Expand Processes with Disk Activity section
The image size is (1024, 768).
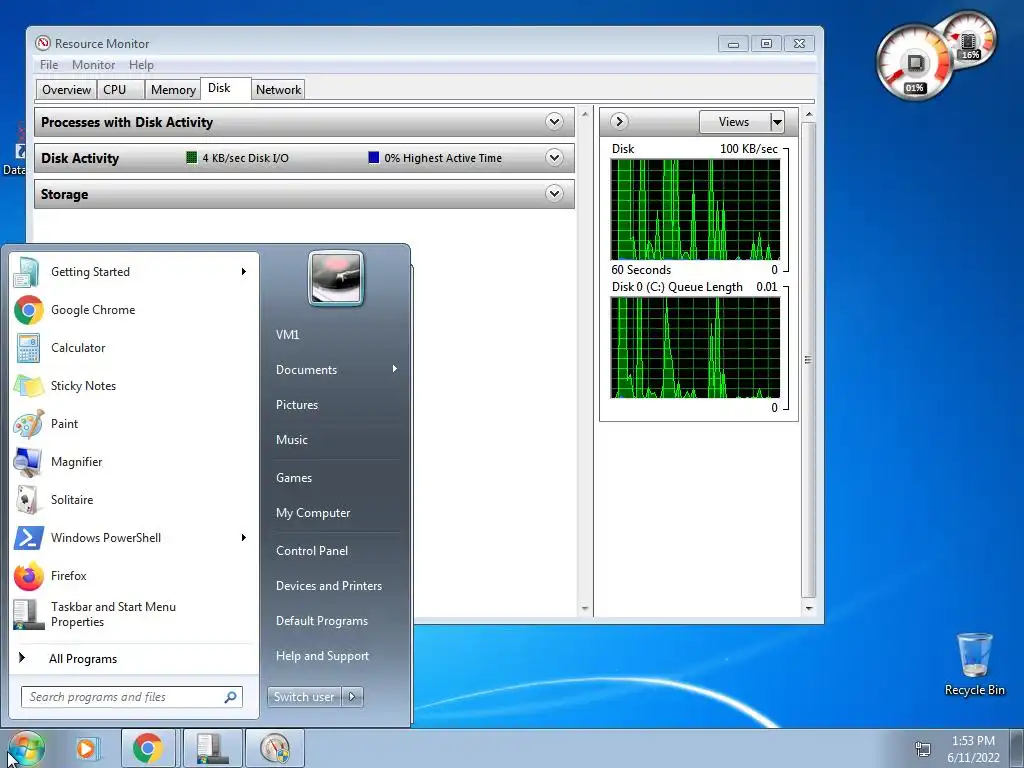pyautogui.click(x=554, y=121)
